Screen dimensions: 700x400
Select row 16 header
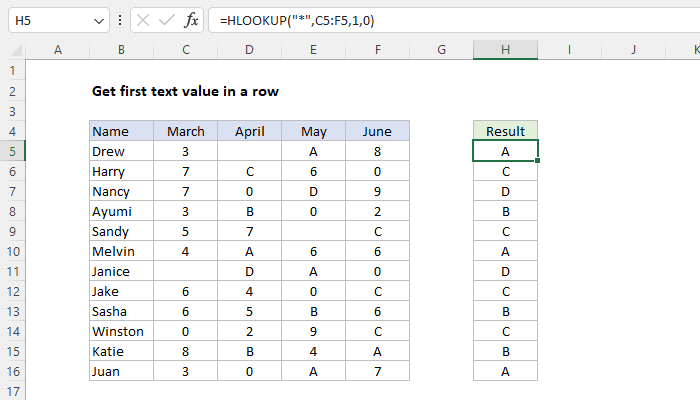point(12,371)
